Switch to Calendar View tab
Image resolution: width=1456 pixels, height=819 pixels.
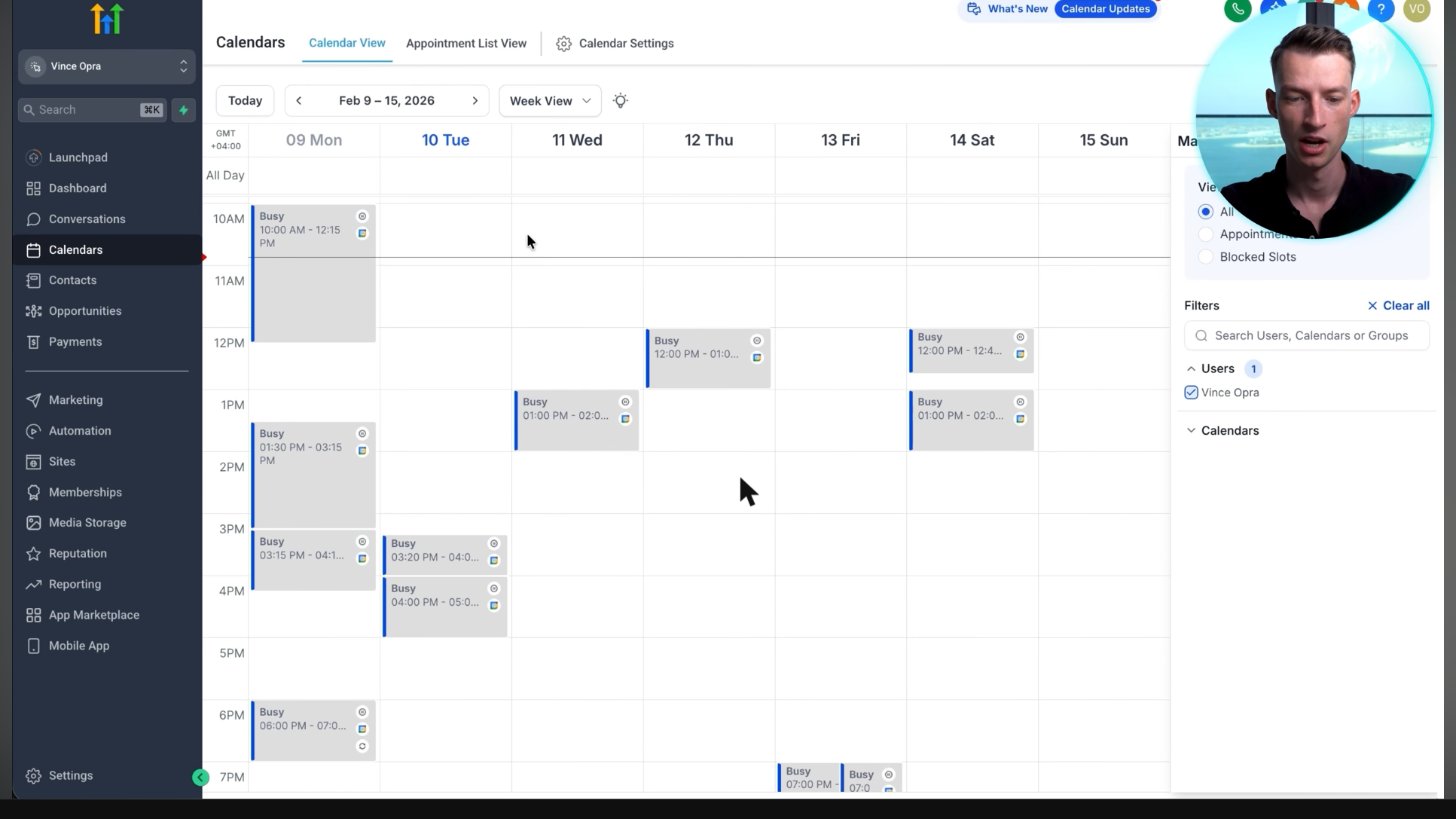click(x=347, y=43)
